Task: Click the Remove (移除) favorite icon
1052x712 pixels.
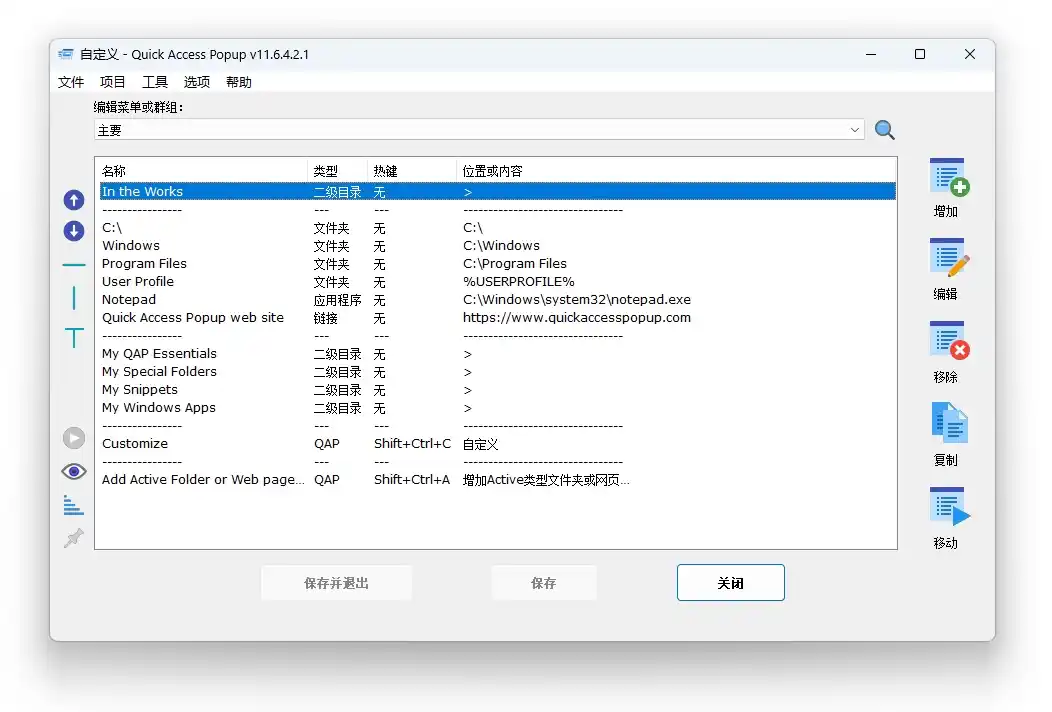Action: tap(948, 341)
